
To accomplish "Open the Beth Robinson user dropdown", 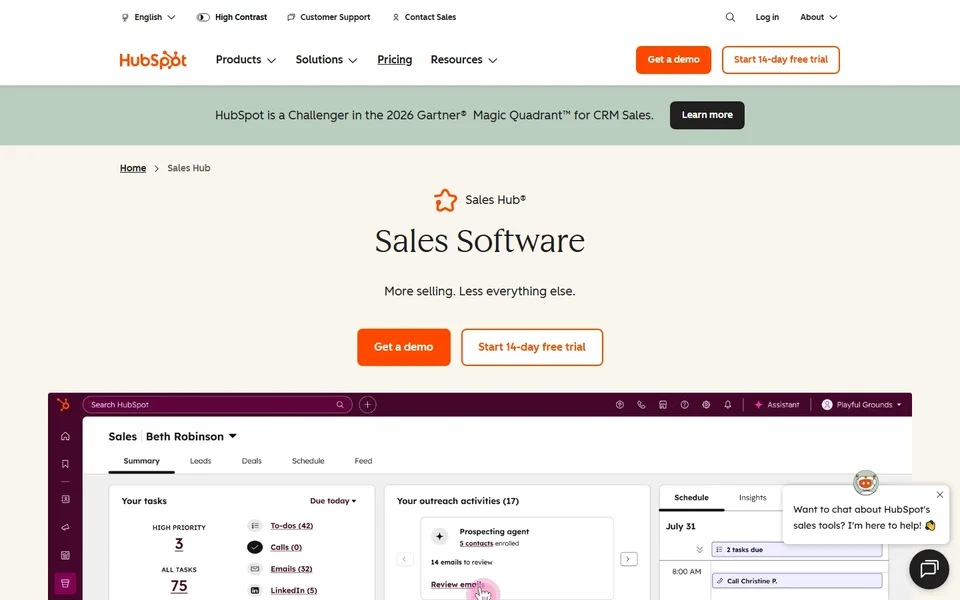I will [x=191, y=437].
